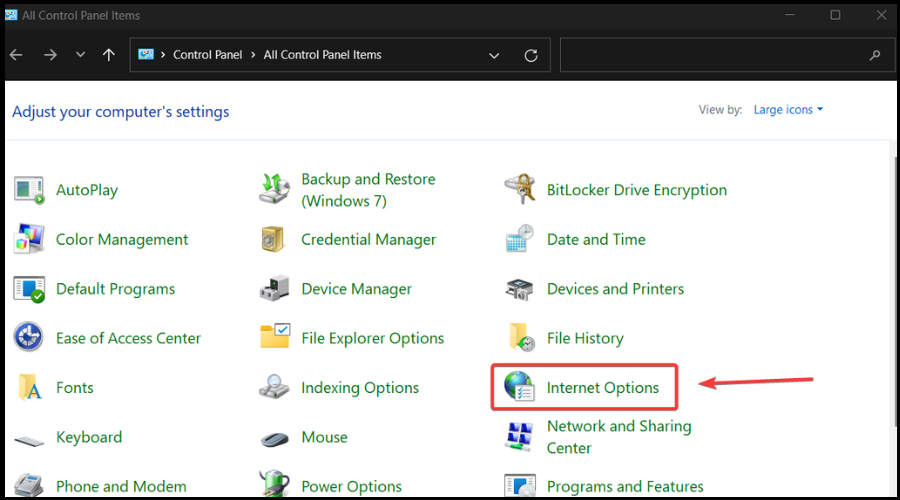
Task: Click the Fonts folder icon
Action: click(29, 387)
